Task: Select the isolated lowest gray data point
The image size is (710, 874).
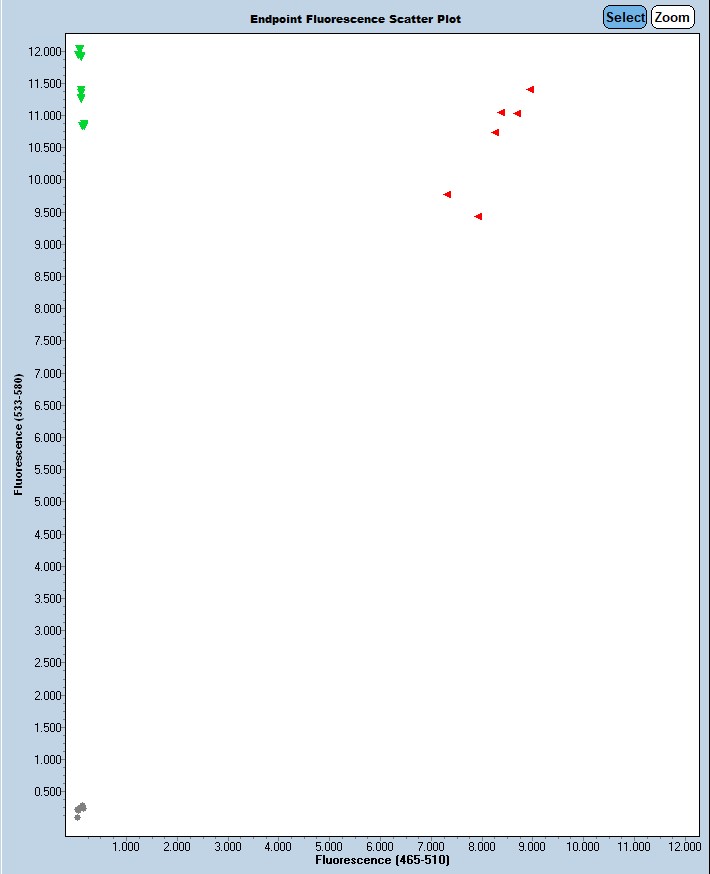Action: (x=77, y=817)
